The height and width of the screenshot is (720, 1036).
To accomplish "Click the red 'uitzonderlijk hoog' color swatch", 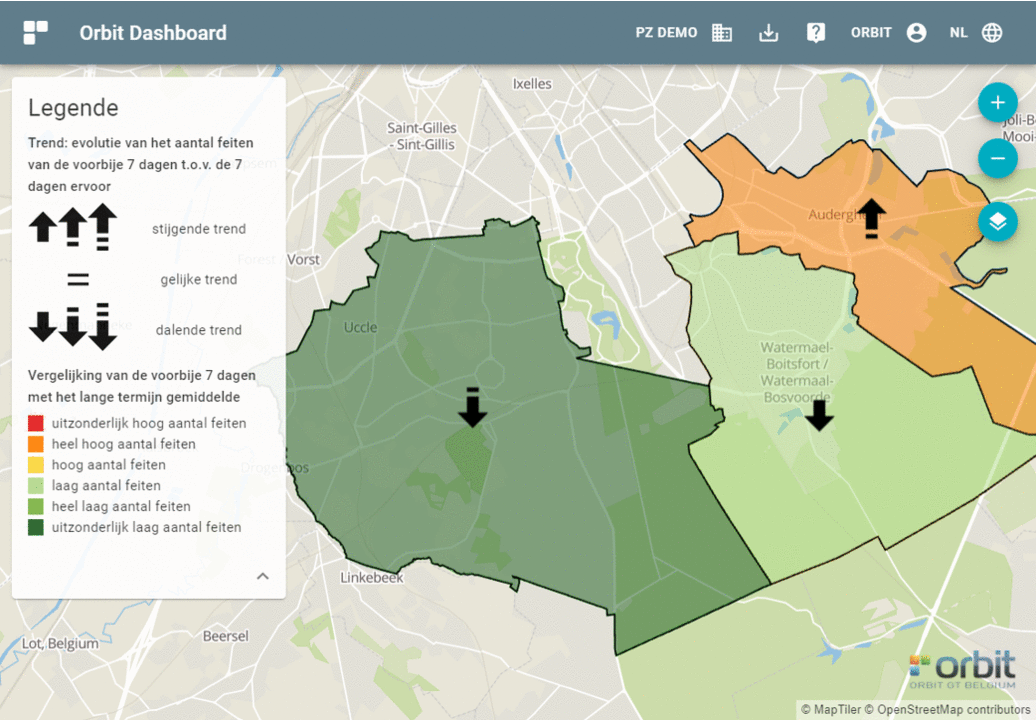I will 36,424.
